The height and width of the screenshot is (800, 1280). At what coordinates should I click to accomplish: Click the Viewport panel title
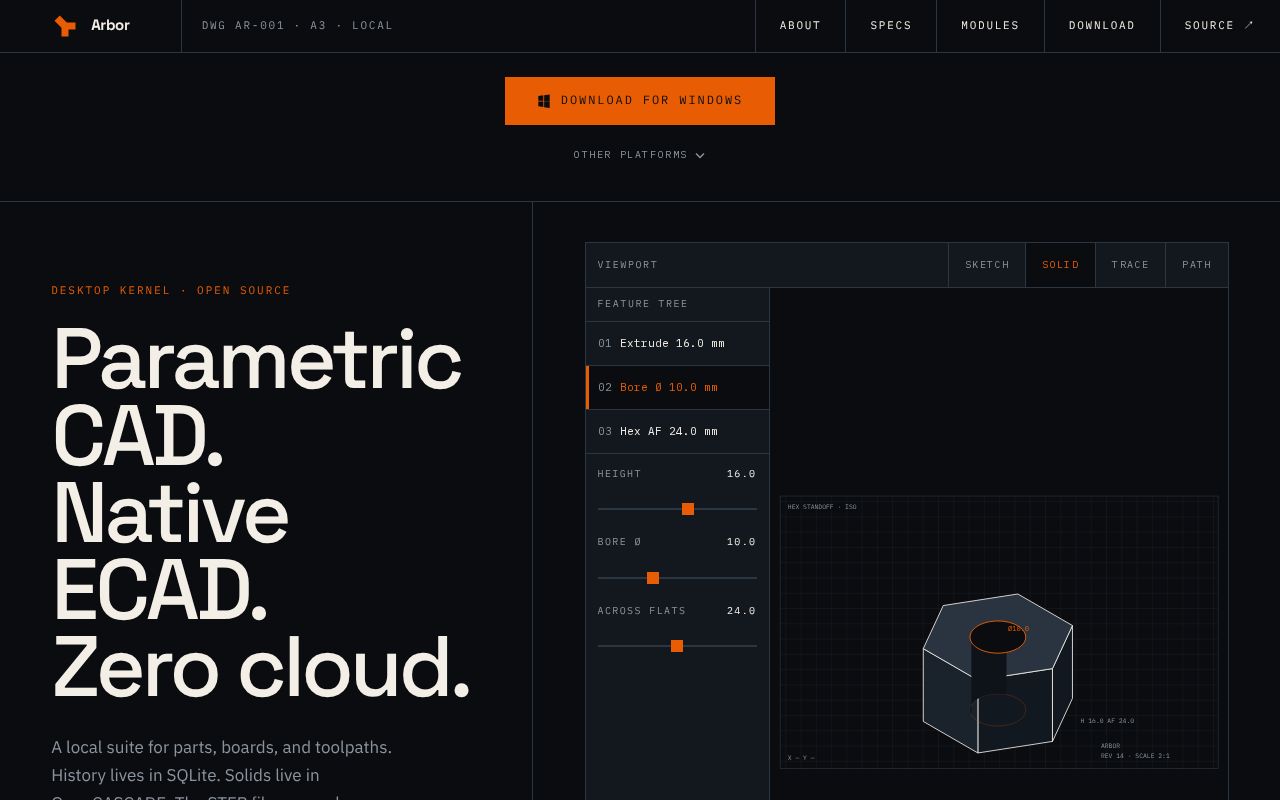(628, 265)
